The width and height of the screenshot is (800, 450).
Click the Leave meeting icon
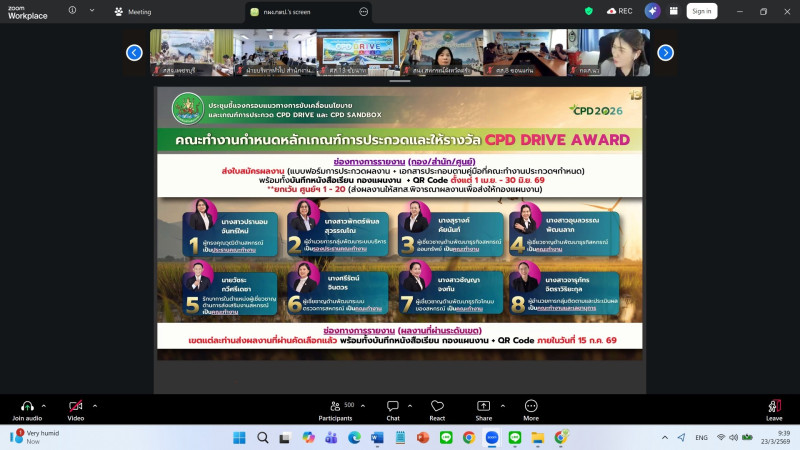(773, 406)
